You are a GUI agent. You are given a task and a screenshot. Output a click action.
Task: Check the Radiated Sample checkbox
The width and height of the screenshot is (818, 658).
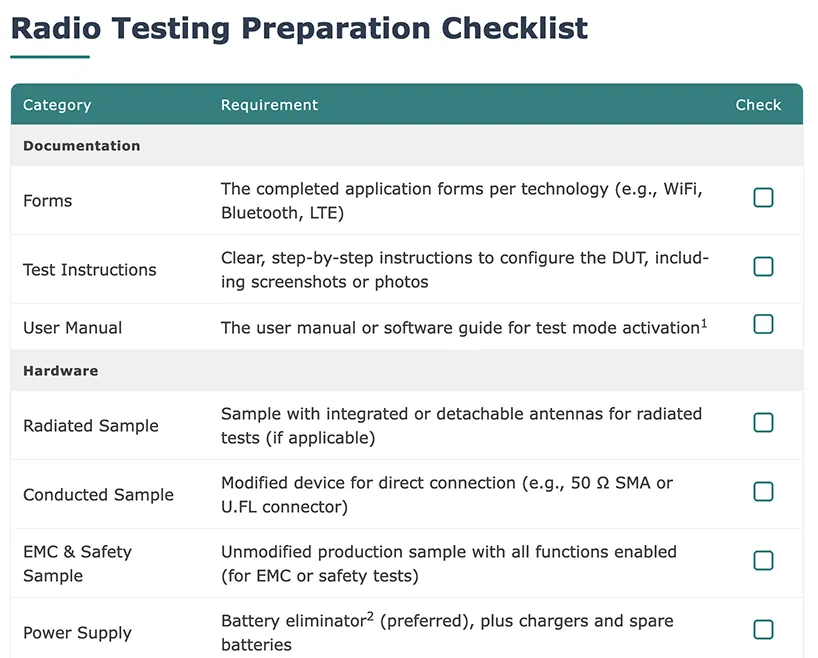pos(763,422)
